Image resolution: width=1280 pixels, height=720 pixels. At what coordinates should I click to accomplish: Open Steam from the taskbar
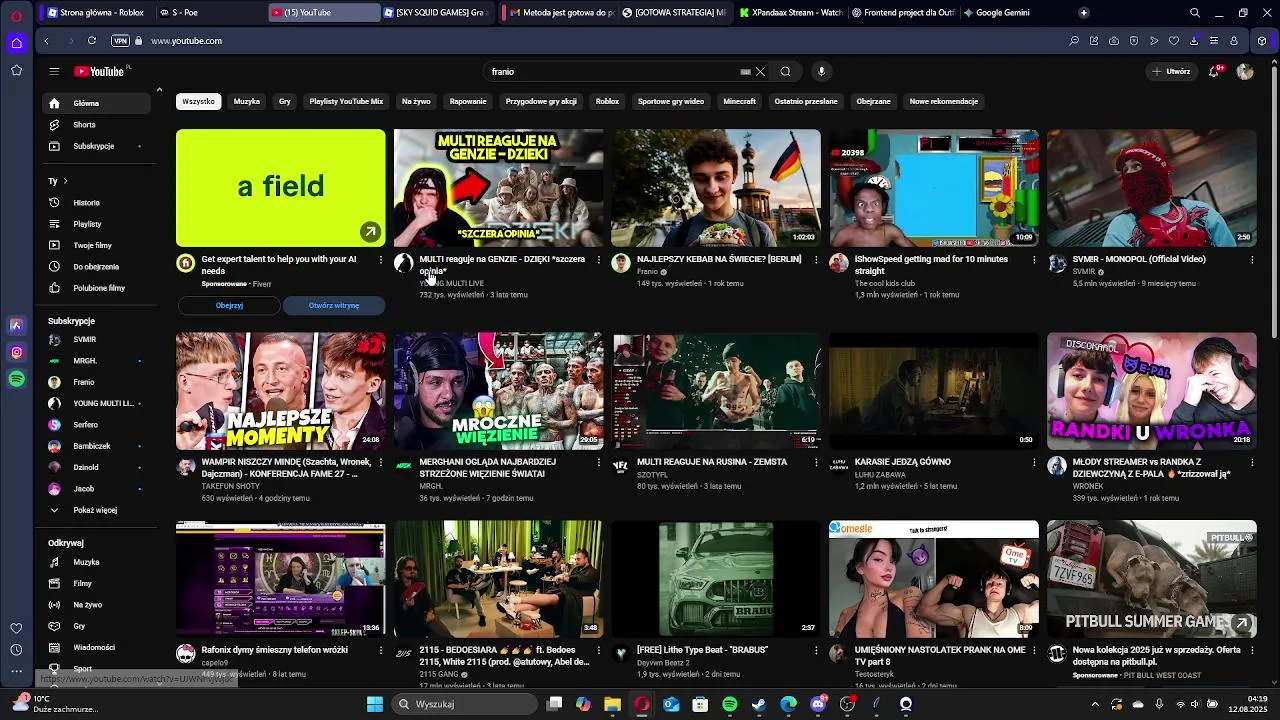759,704
